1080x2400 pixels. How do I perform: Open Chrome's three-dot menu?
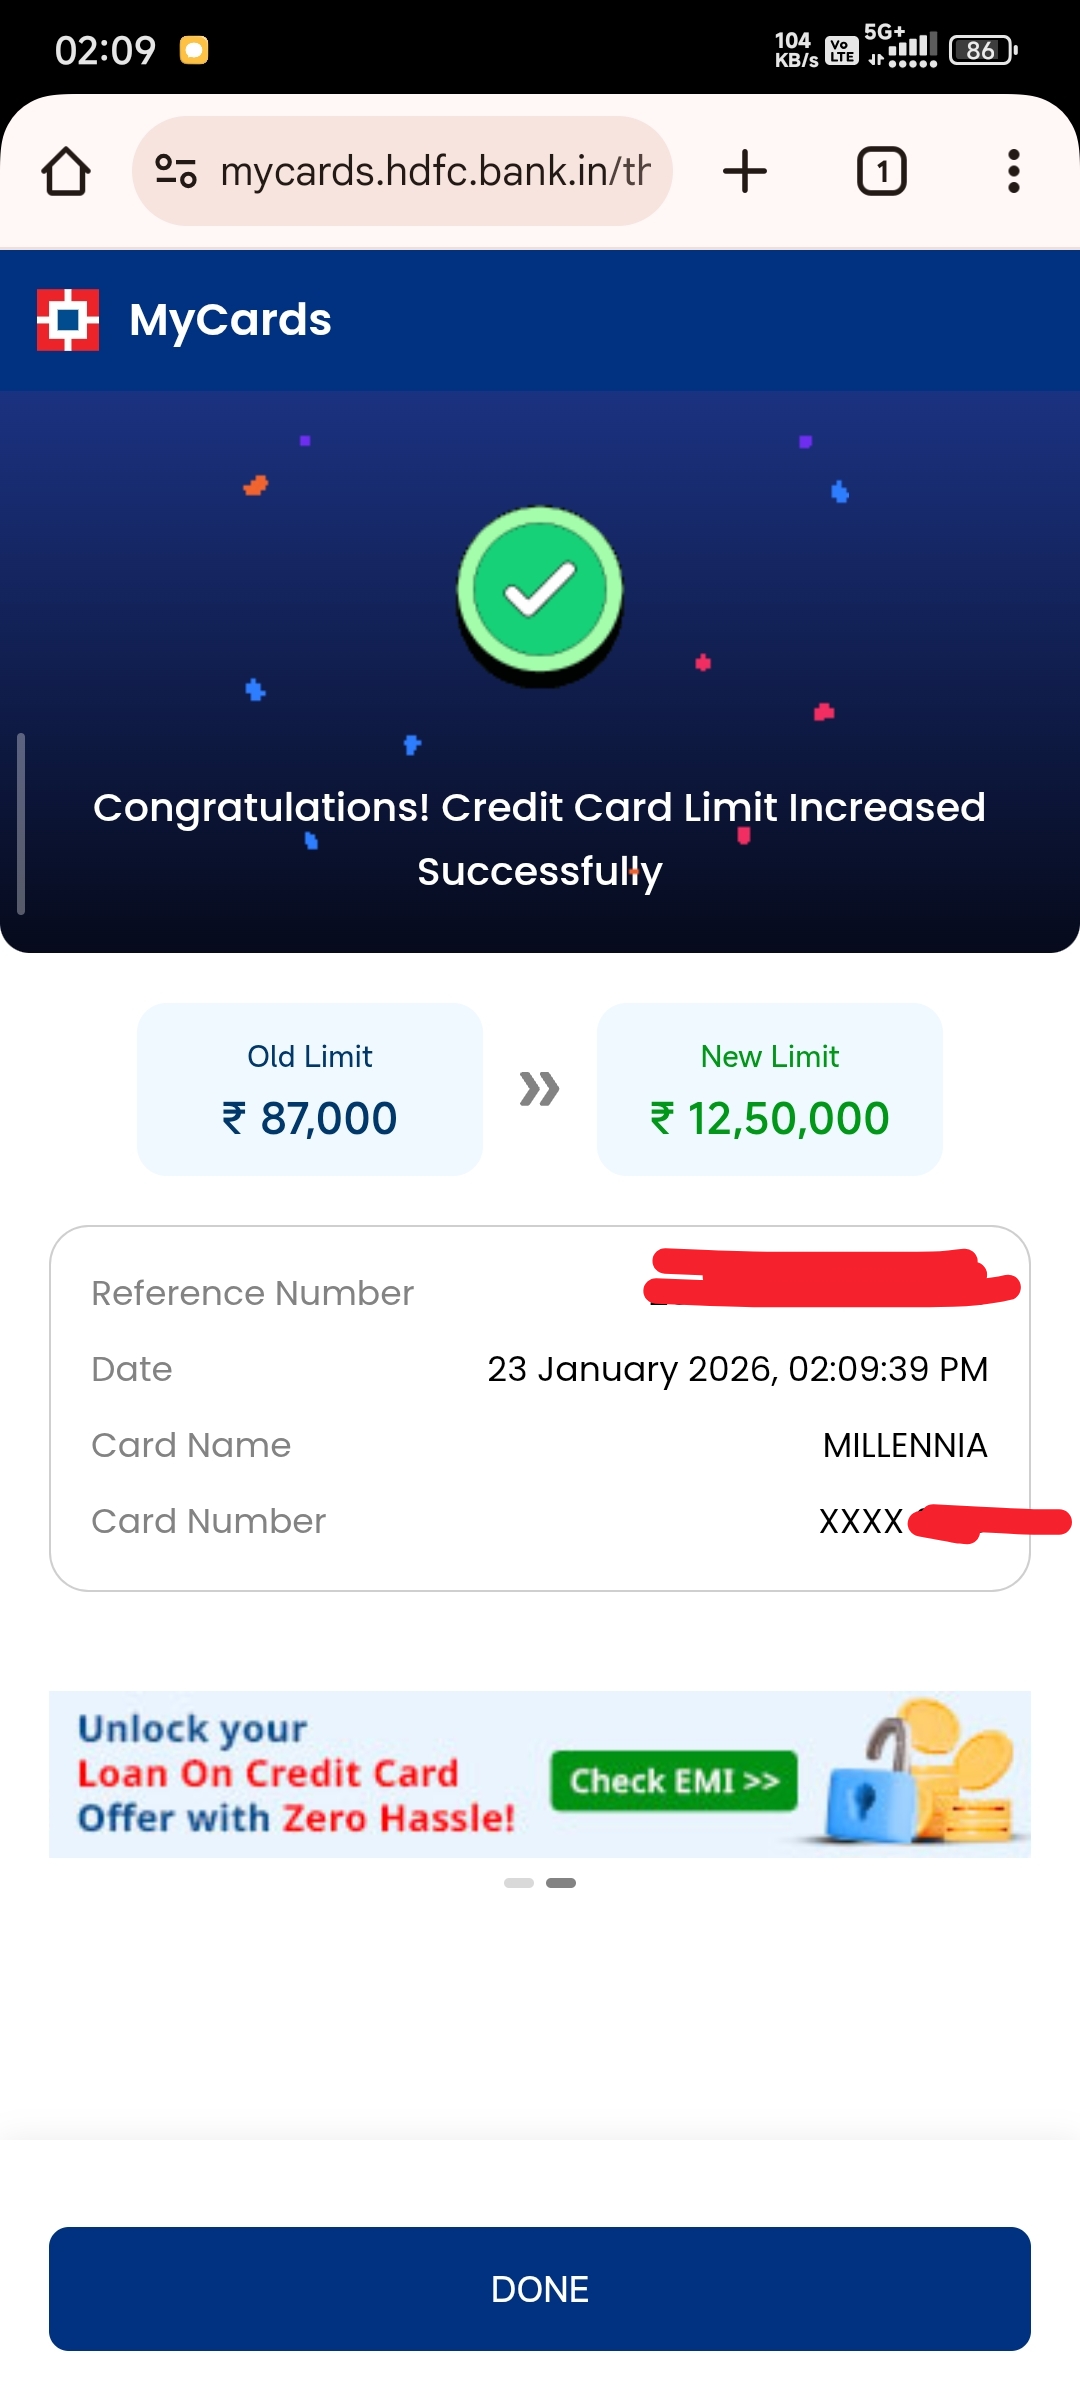(1013, 170)
